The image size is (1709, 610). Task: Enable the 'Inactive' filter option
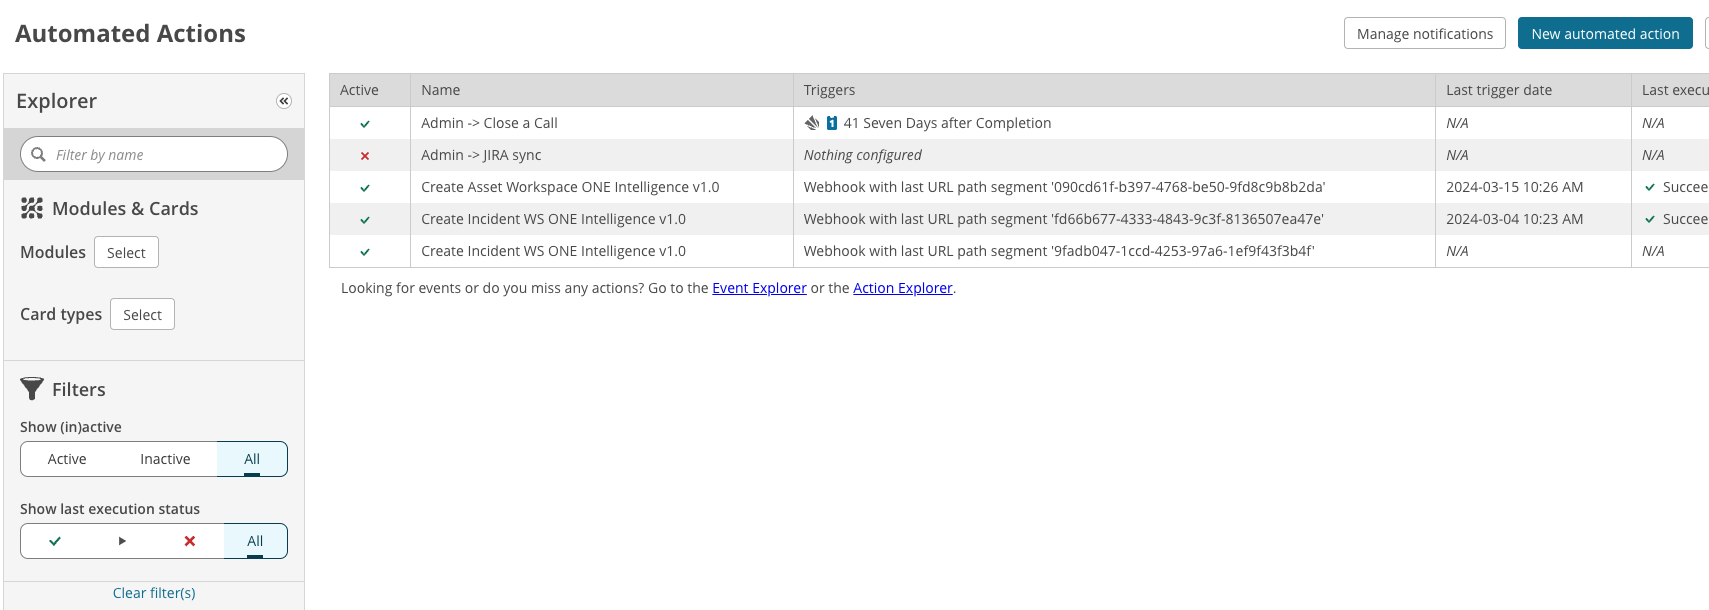point(165,458)
